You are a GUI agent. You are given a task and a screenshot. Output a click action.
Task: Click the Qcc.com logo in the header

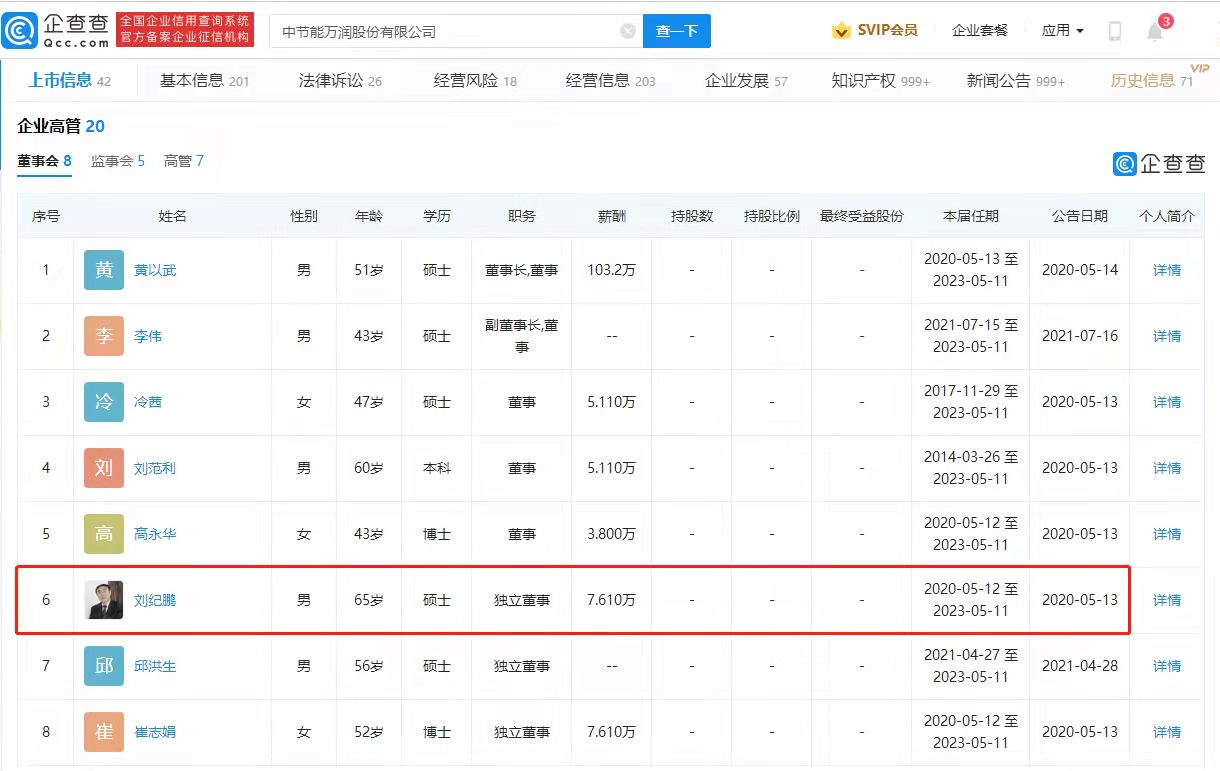tap(56, 31)
